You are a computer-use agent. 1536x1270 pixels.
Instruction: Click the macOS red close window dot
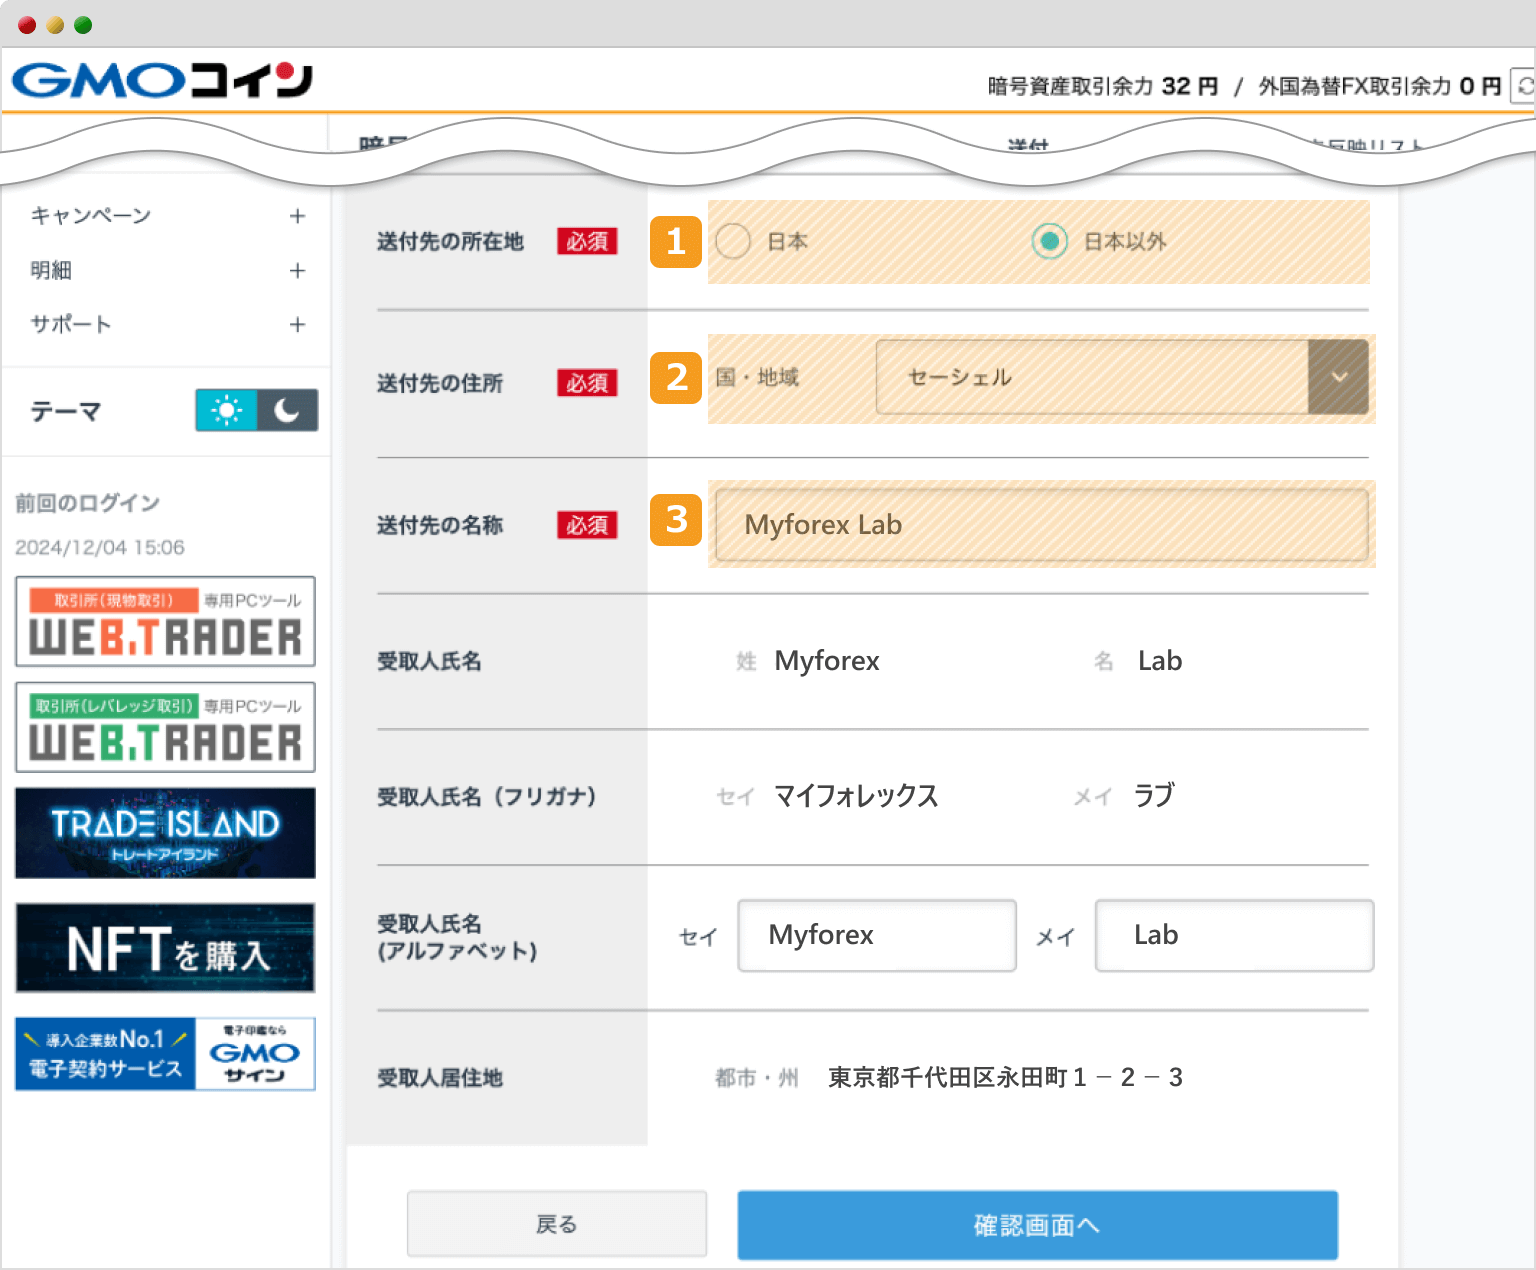[x=27, y=25]
